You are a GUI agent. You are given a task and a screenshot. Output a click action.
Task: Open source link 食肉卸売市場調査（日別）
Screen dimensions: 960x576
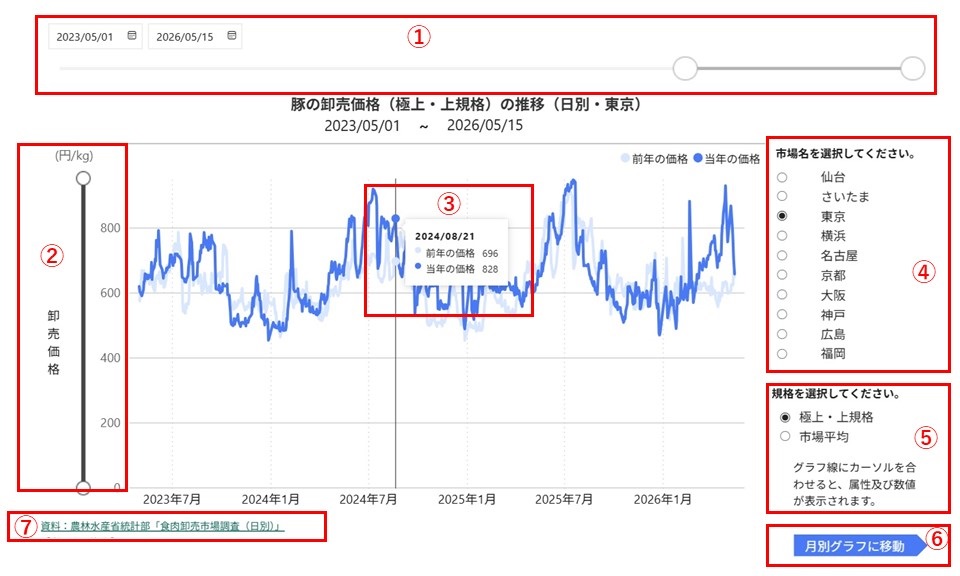point(162,526)
